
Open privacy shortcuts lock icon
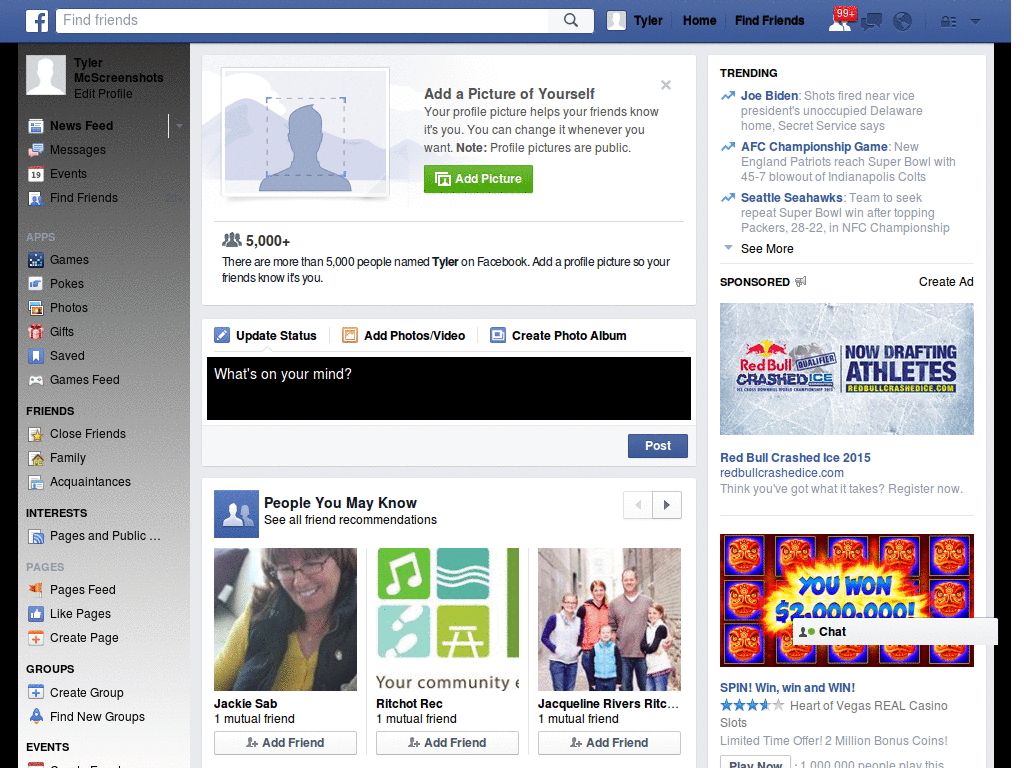click(x=948, y=22)
